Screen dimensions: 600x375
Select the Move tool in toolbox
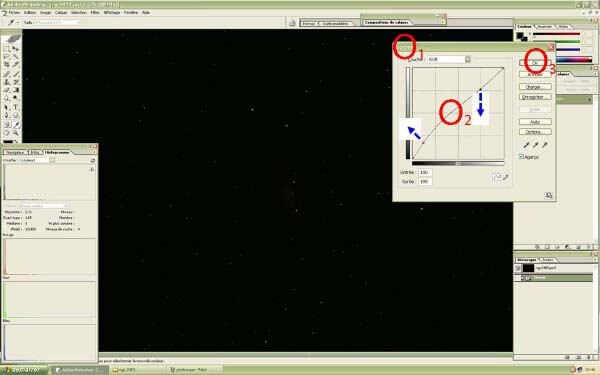16,49
